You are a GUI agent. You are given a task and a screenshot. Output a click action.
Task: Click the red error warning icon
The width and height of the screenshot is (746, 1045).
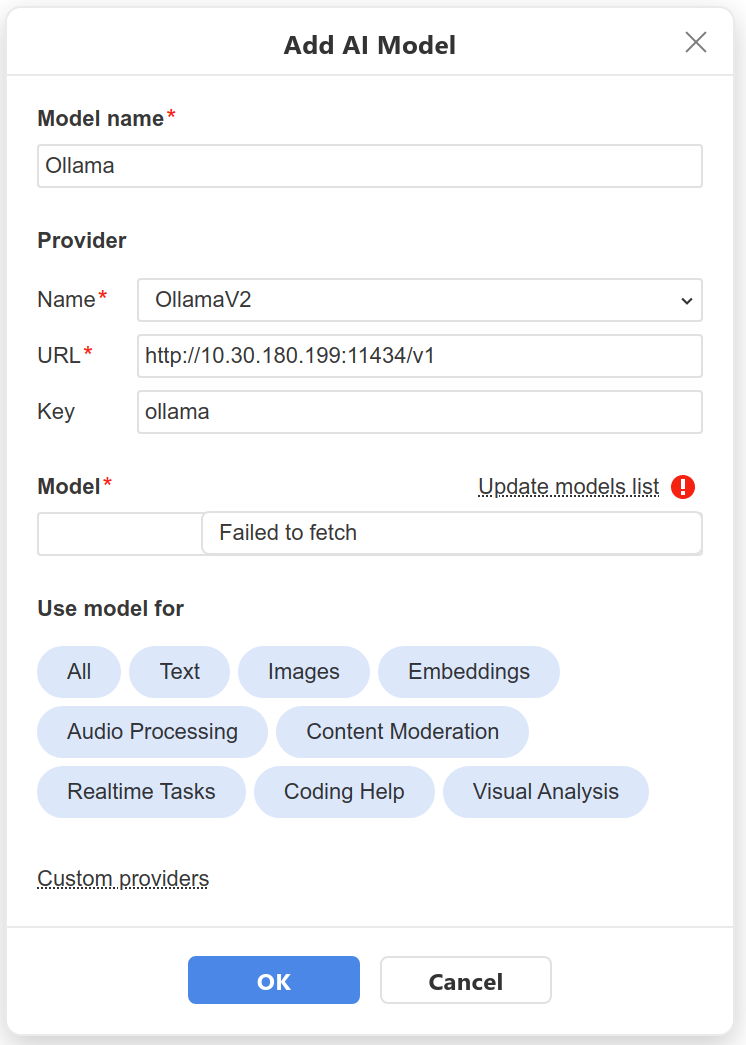pos(683,487)
